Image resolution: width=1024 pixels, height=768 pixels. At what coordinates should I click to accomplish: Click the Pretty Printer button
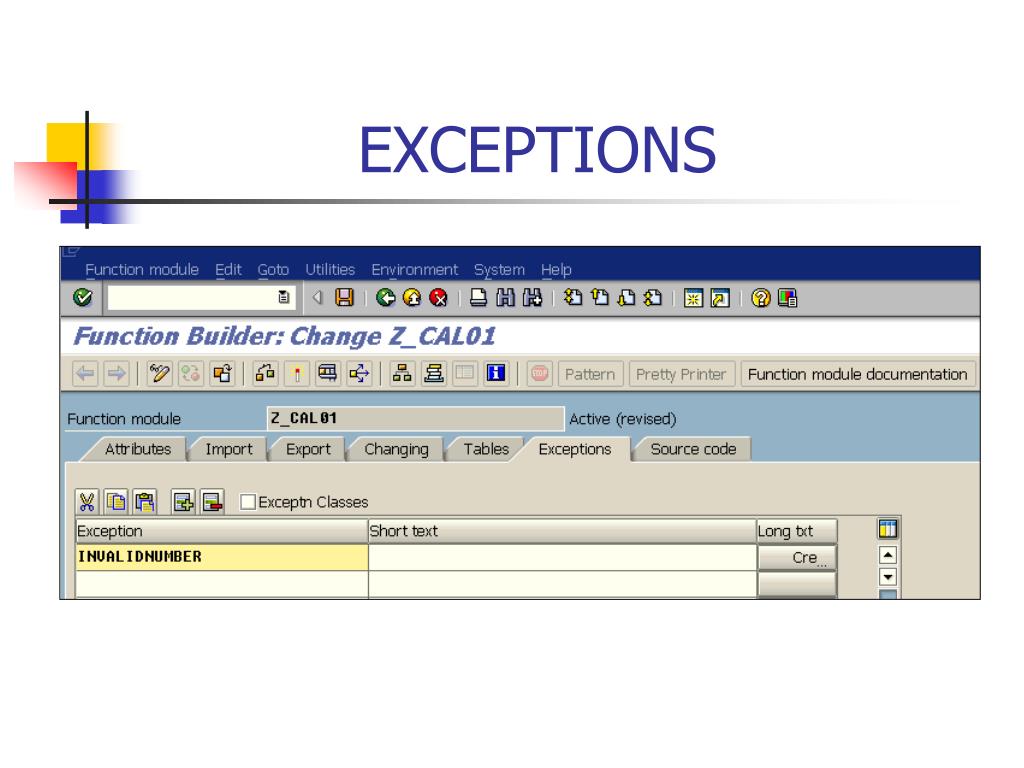[681, 374]
